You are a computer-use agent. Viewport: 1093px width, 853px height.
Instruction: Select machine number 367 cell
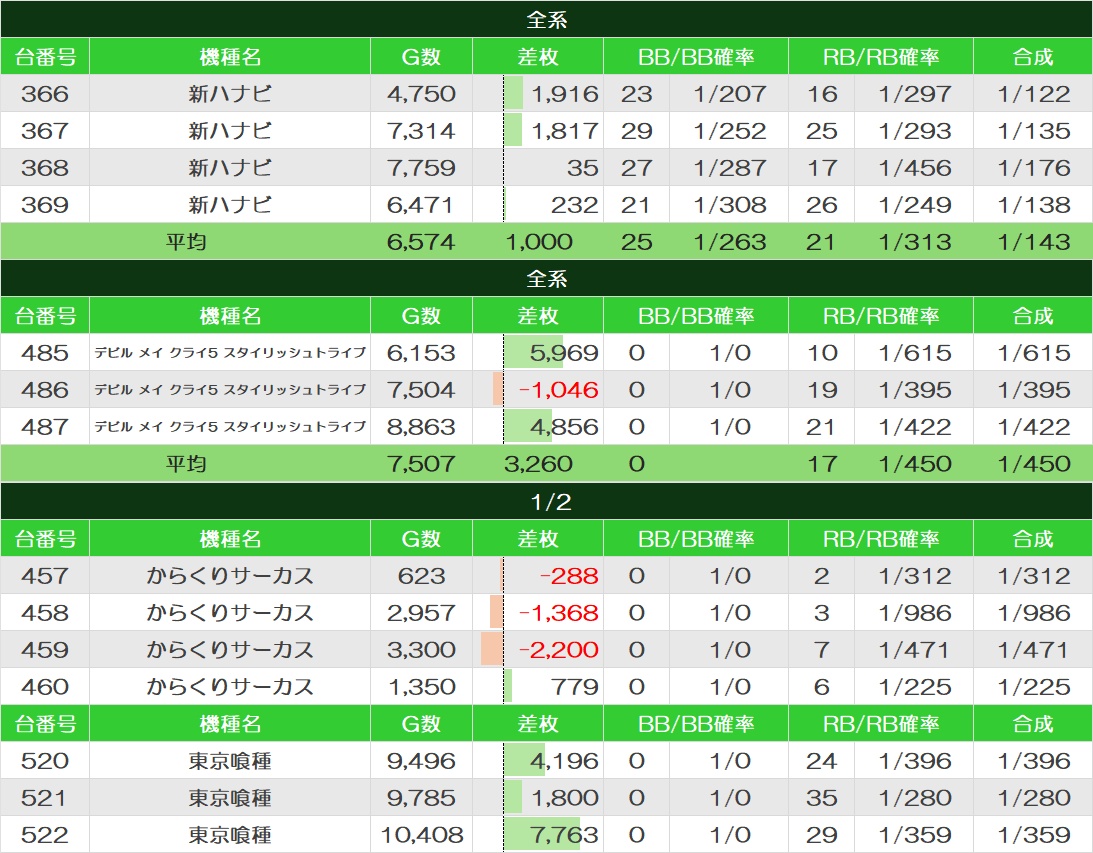[45, 130]
